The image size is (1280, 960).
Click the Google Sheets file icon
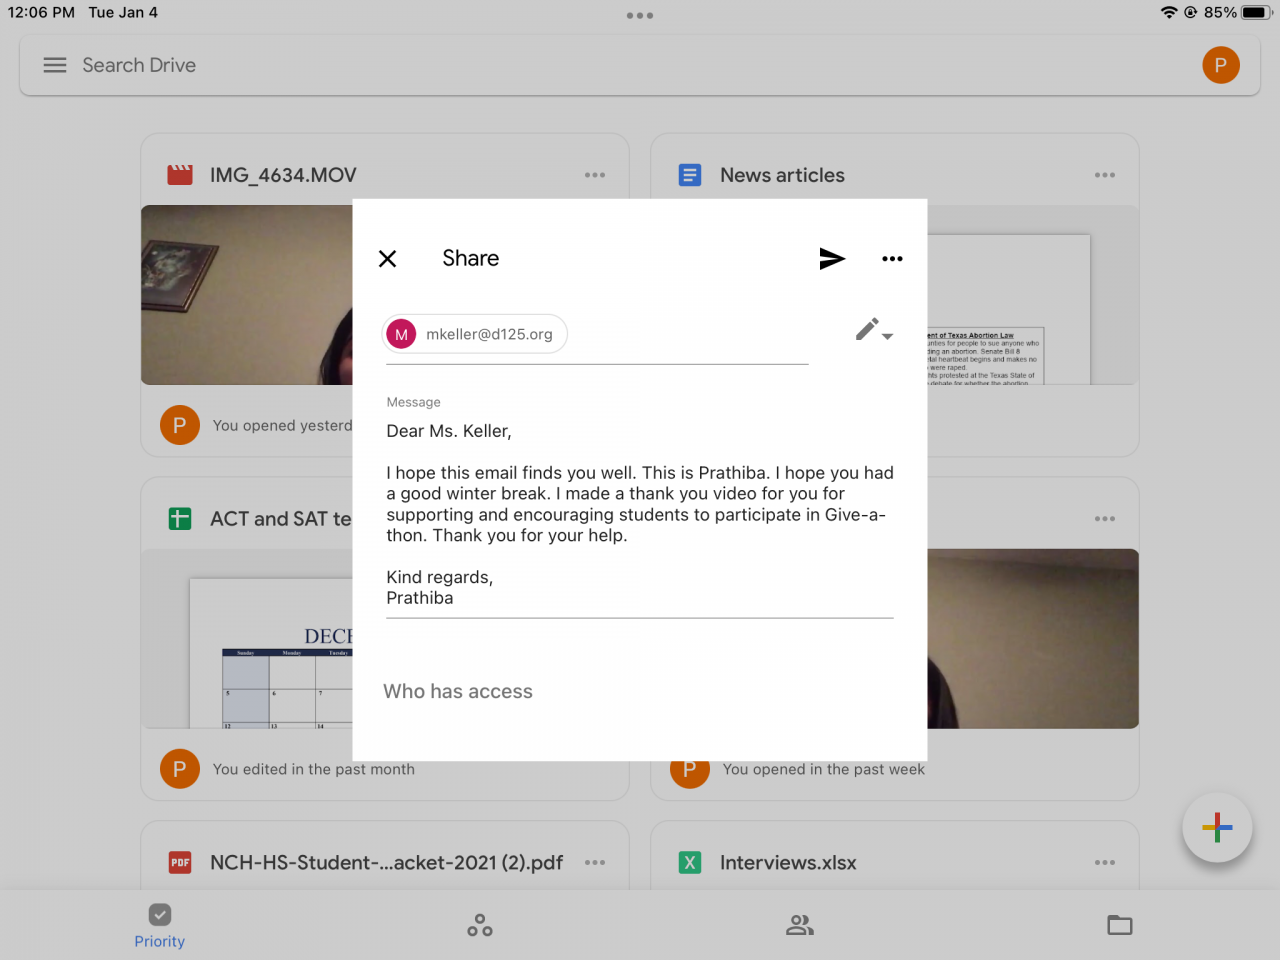coord(180,519)
